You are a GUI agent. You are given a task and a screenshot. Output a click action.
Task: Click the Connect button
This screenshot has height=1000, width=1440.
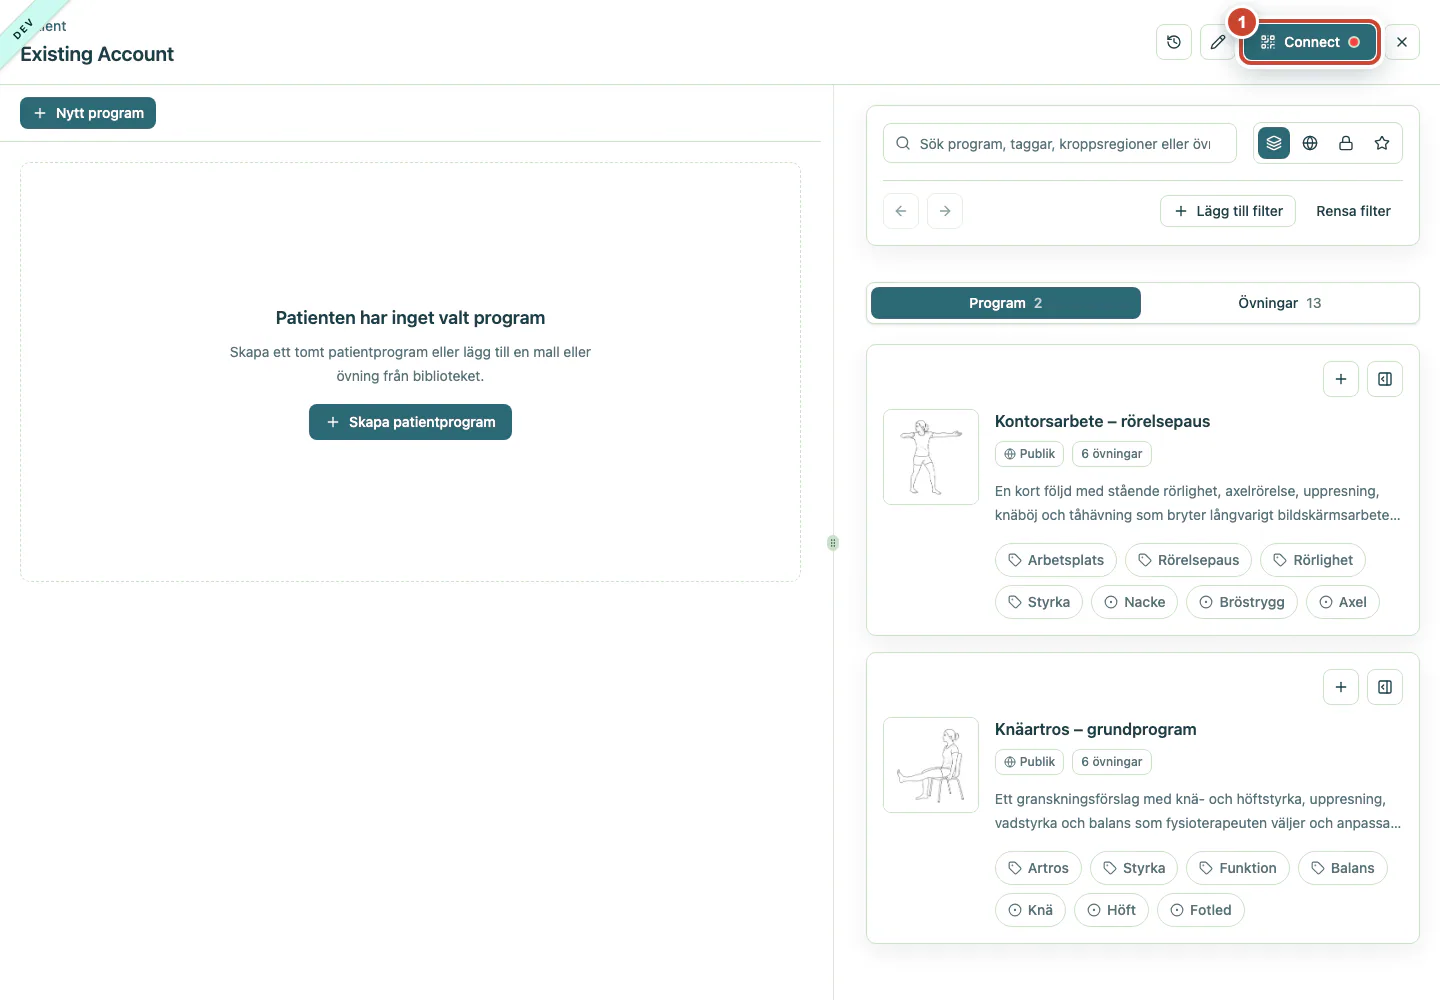(x=1310, y=42)
